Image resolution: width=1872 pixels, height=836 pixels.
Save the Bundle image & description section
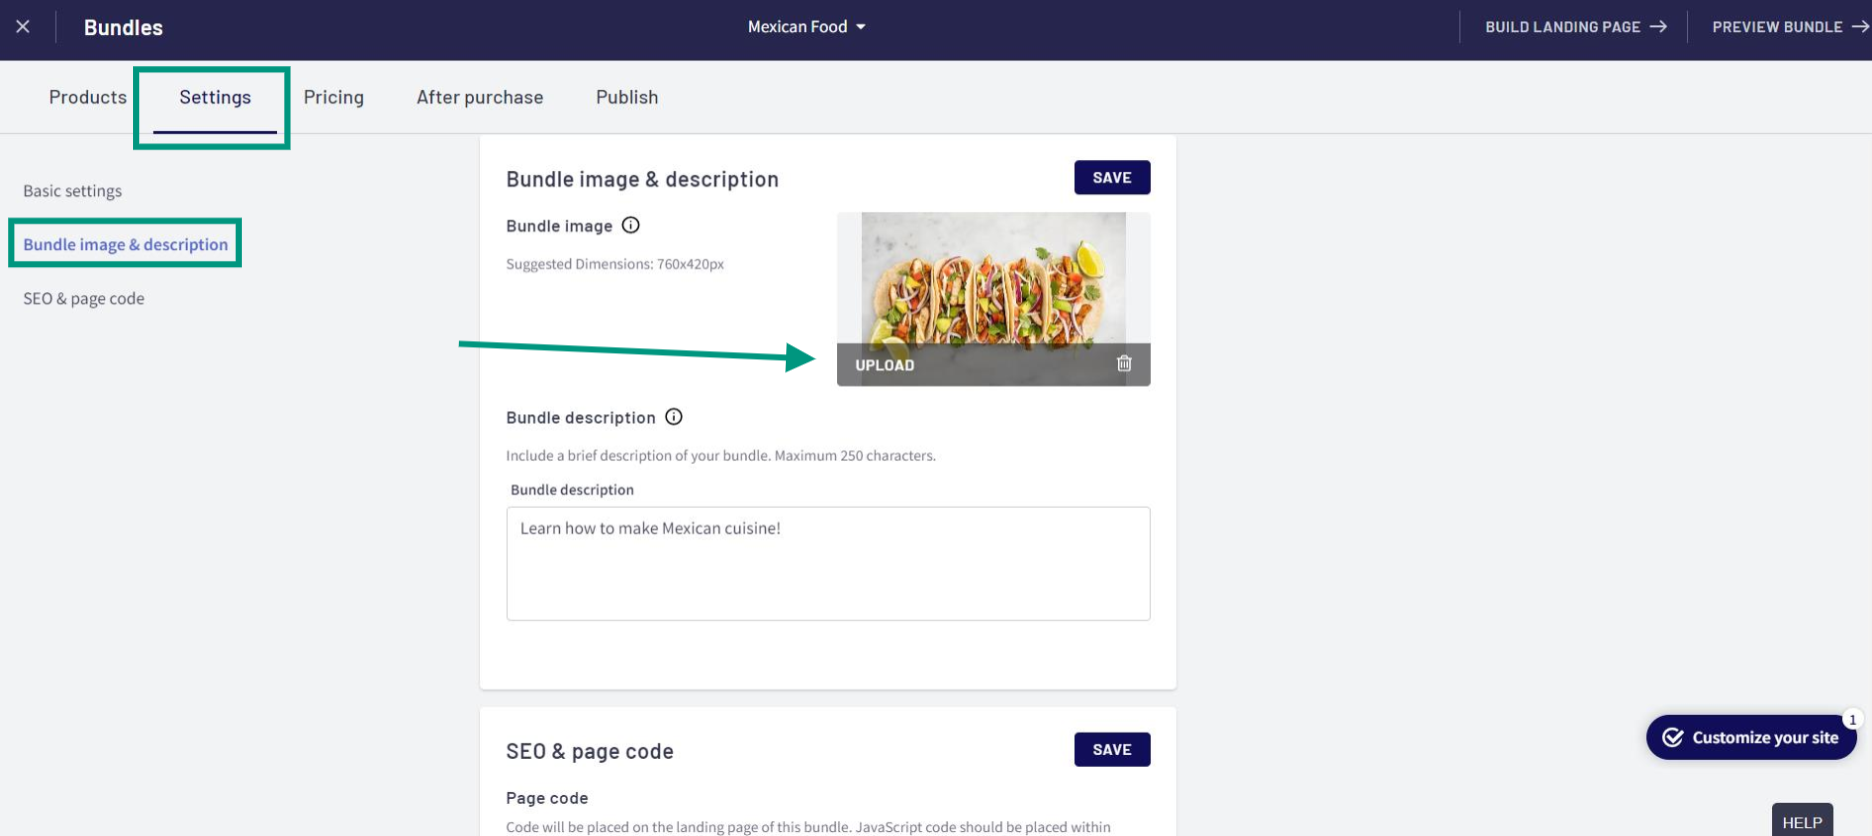(x=1112, y=178)
